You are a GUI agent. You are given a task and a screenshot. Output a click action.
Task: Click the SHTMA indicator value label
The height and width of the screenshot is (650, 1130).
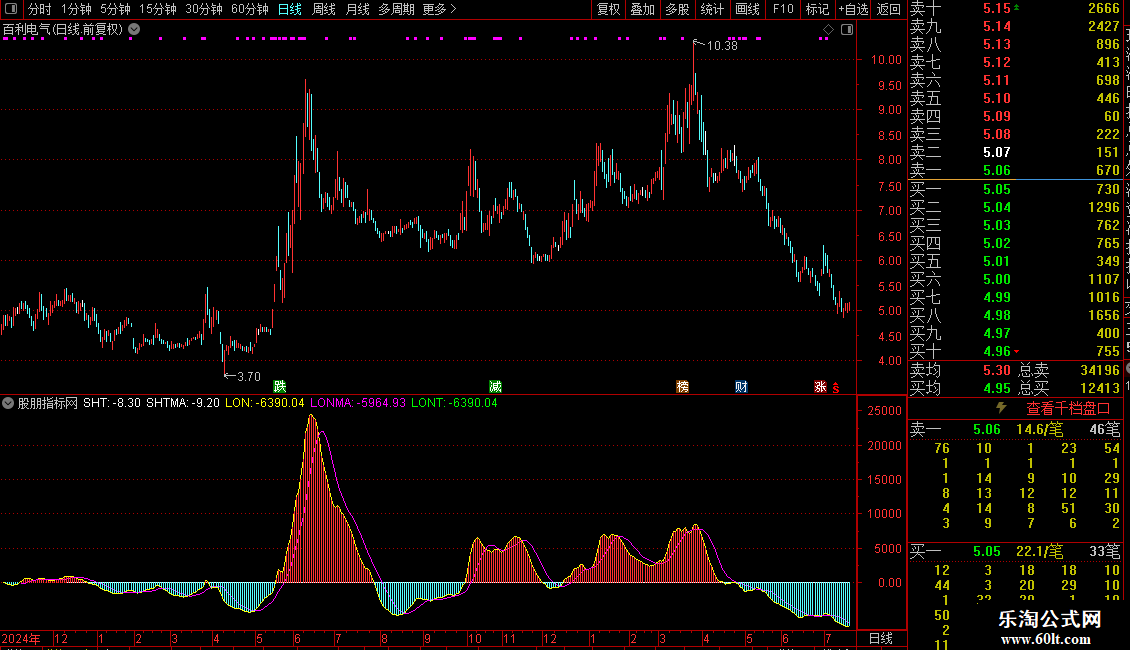click(183, 403)
